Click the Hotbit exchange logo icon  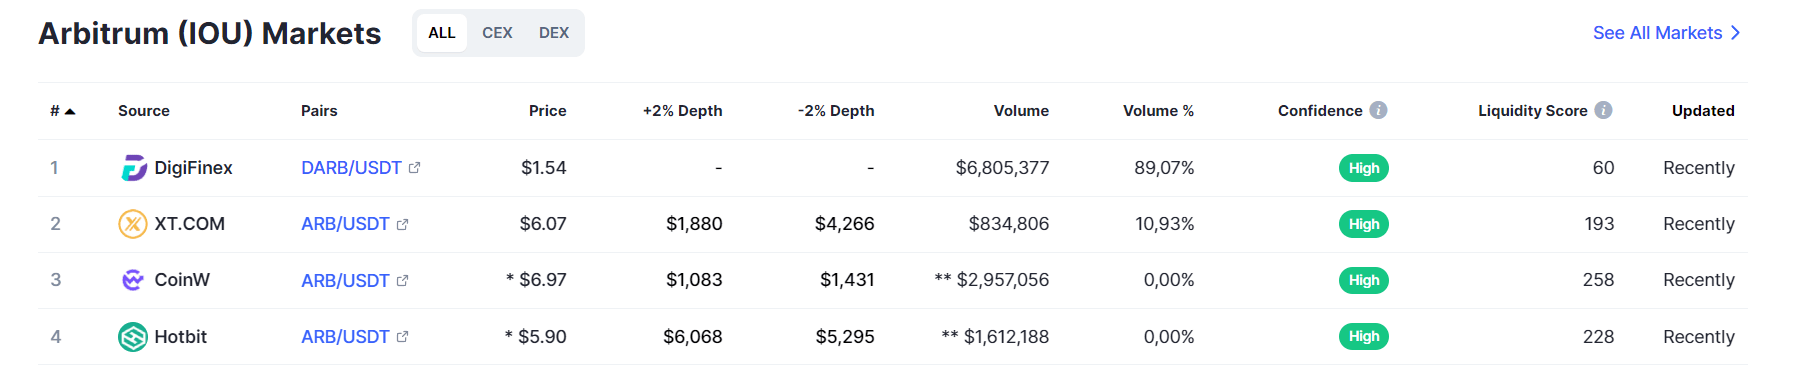pos(133,337)
